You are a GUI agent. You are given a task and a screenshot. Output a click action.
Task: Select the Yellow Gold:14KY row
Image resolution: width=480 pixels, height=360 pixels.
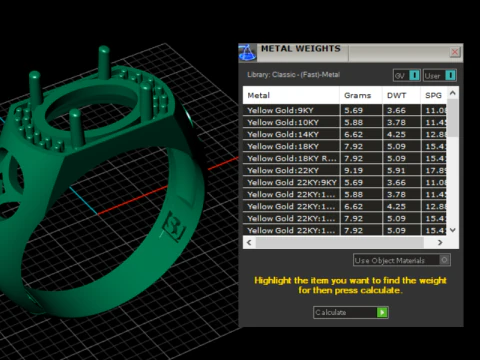coord(345,134)
